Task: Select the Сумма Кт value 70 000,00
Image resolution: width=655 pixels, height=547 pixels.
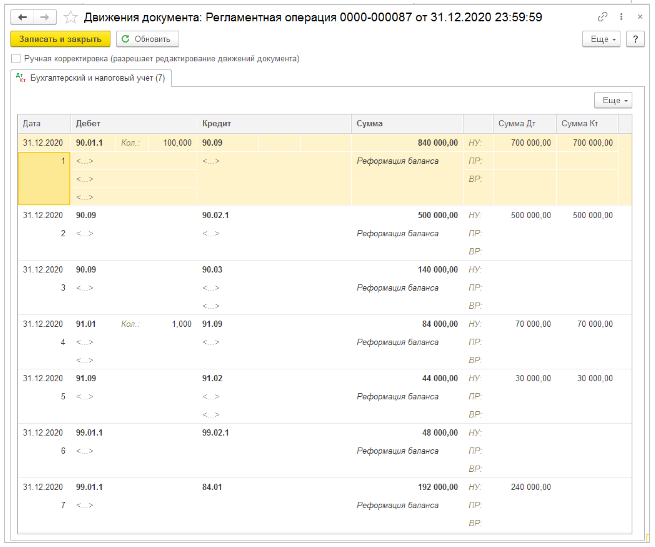Action: (595, 324)
